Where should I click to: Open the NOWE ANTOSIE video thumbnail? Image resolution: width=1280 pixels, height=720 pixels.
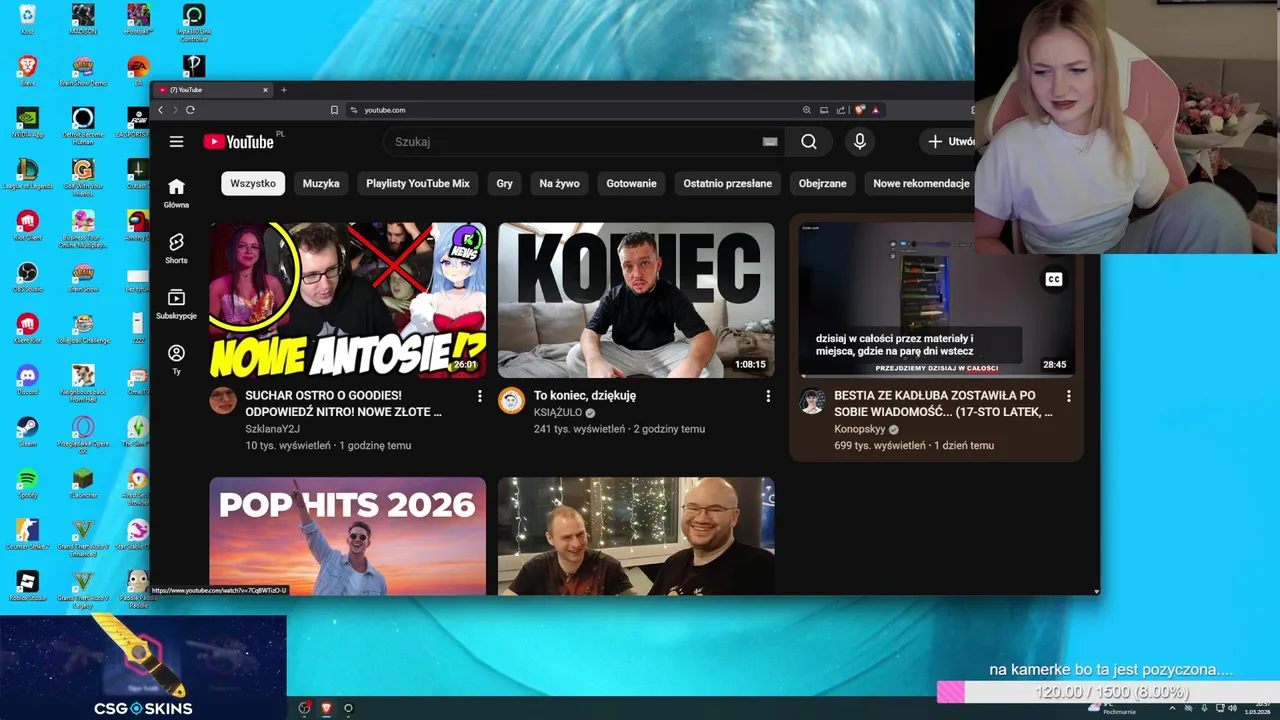(x=348, y=300)
